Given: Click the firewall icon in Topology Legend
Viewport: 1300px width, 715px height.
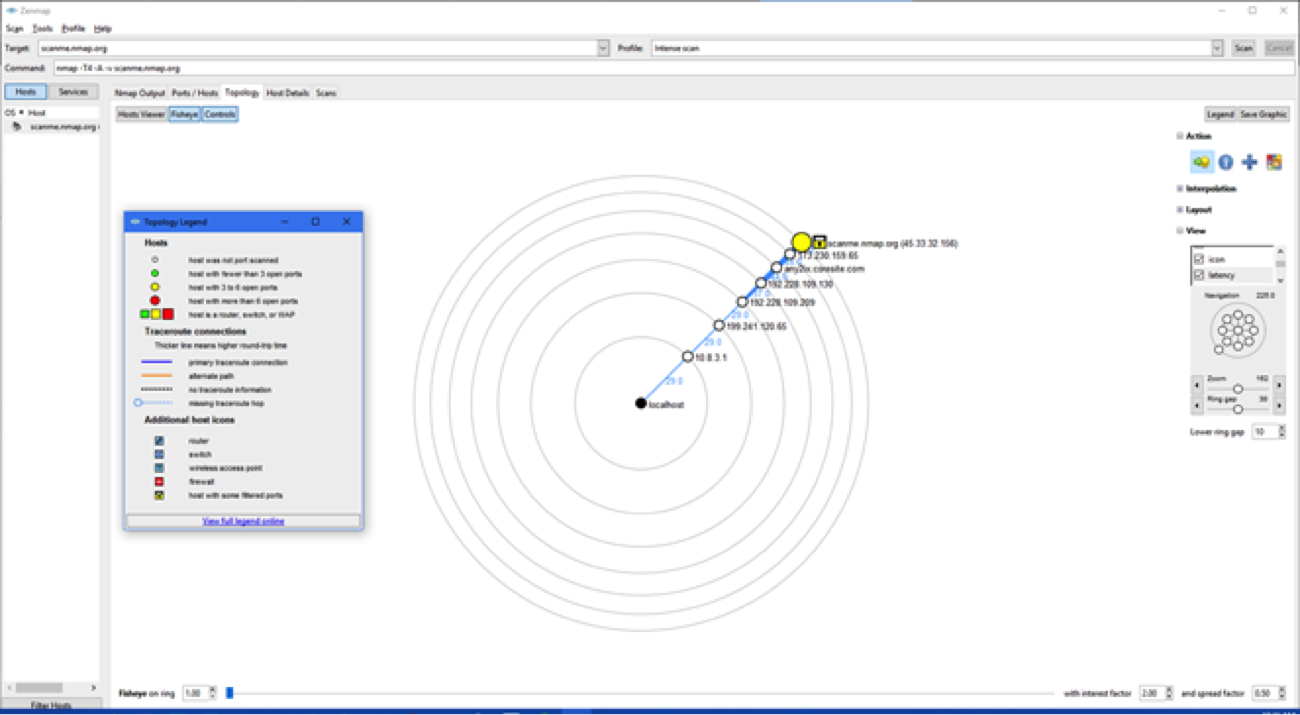Looking at the screenshot, I should tap(159, 481).
